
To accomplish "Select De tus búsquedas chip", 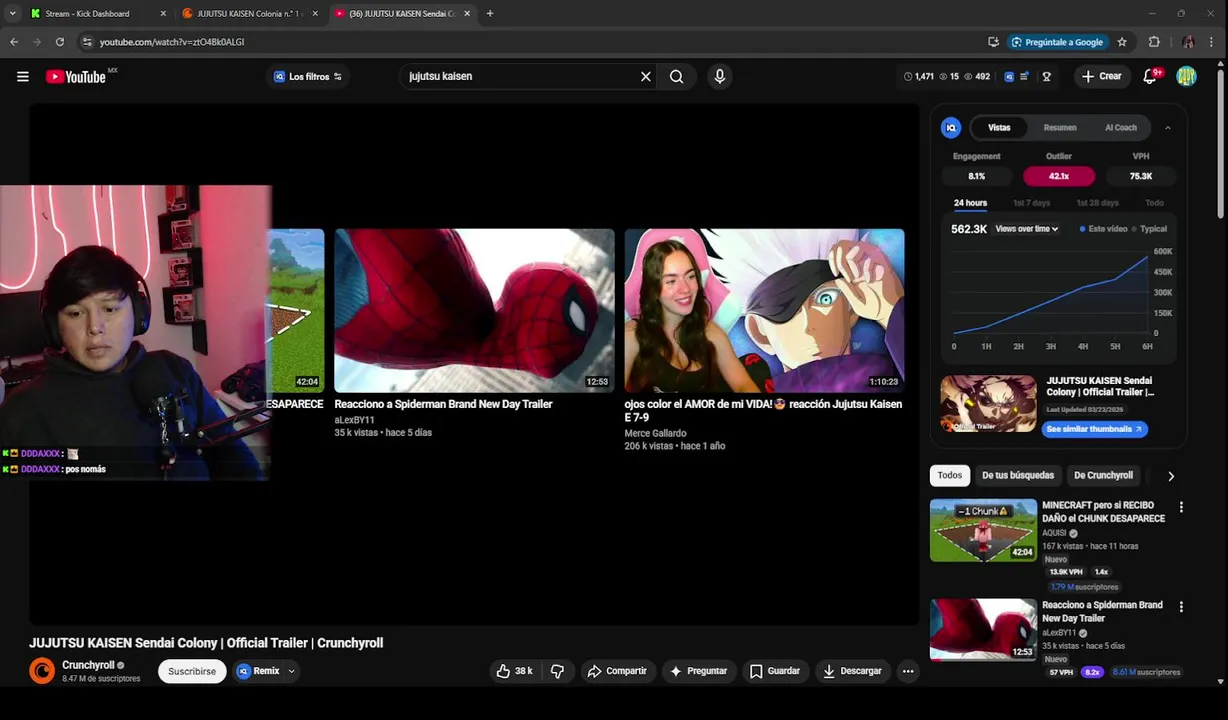I will 1018,475.
